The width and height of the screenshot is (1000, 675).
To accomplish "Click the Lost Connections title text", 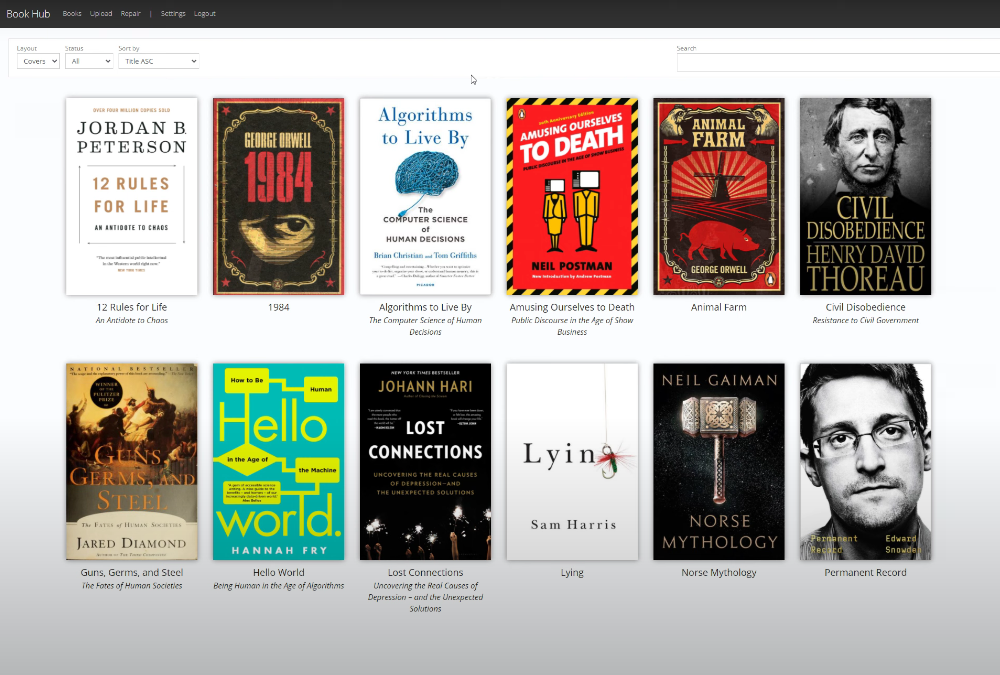I will point(425,573).
